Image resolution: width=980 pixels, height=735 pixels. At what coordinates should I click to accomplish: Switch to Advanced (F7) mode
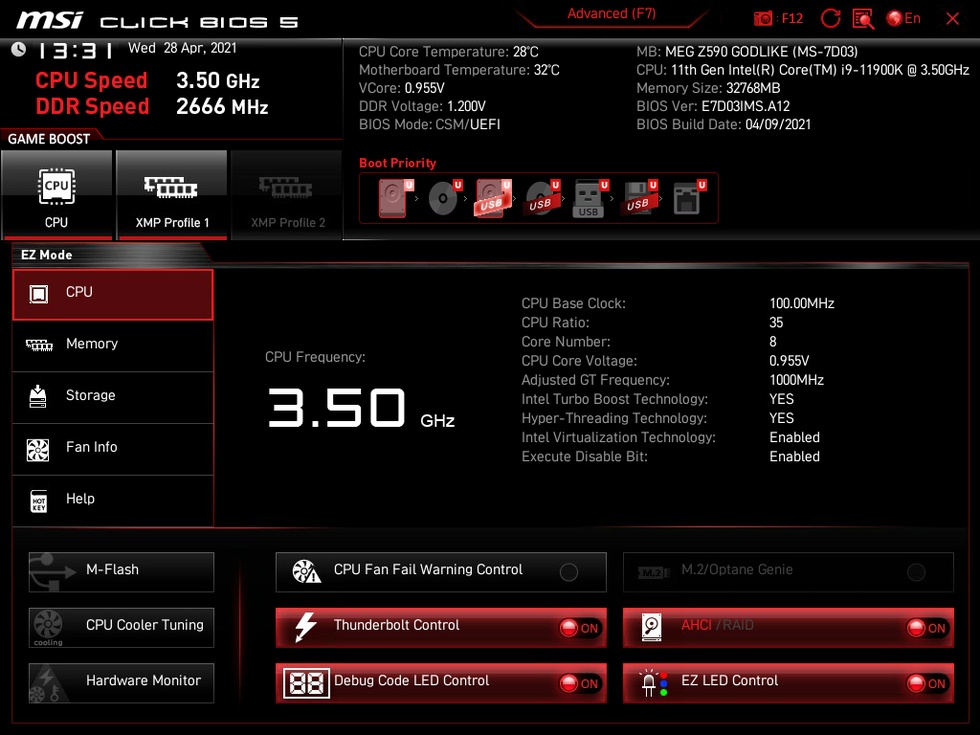pos(611,14)
